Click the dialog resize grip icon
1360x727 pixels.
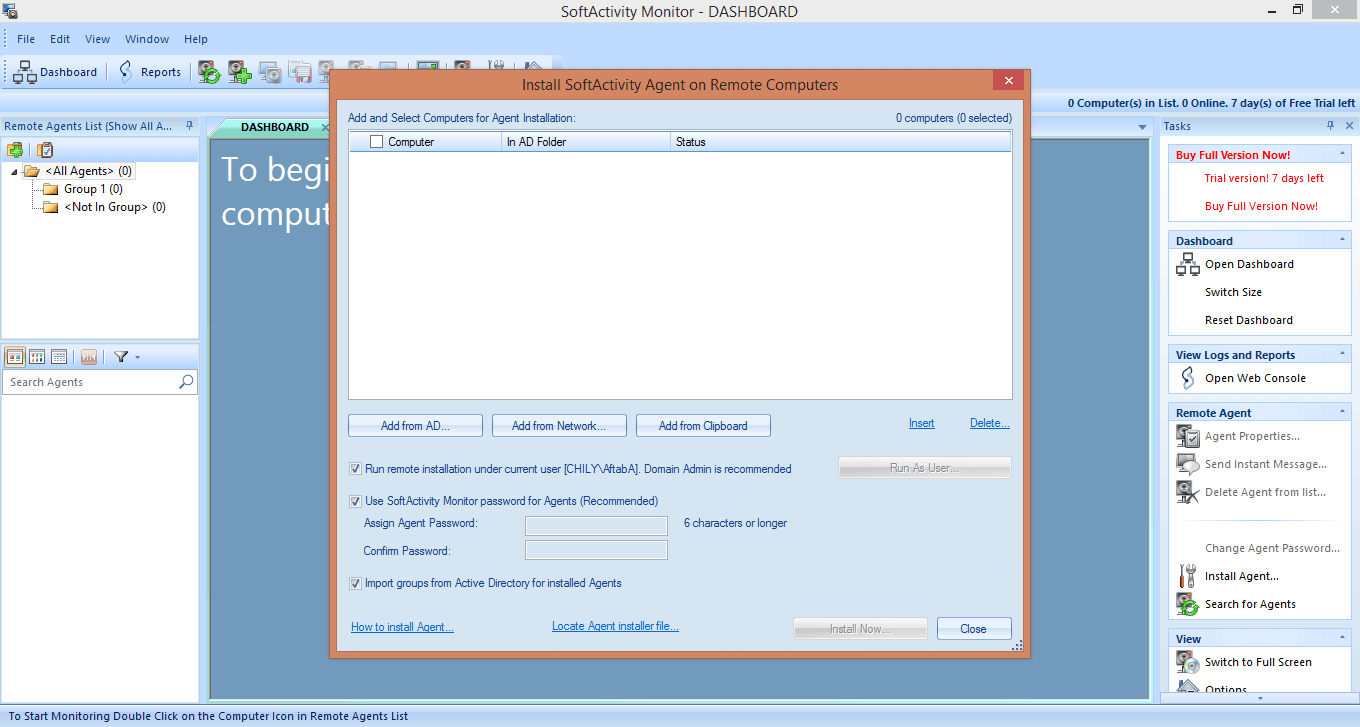(x=1017, y=647)
